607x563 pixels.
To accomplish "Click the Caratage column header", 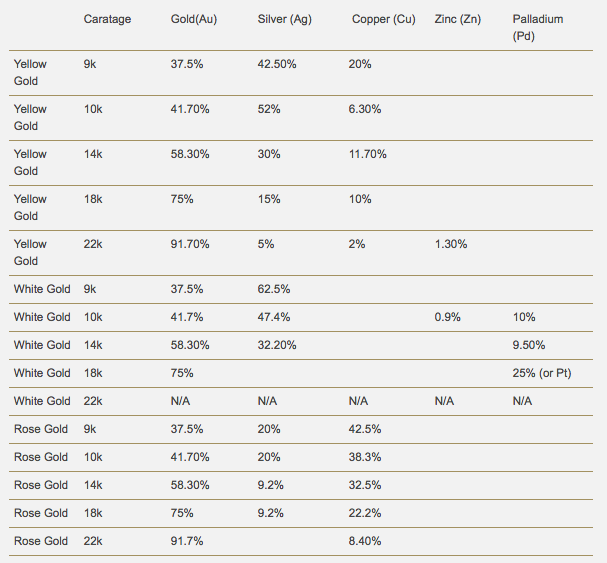I will point(107,19).
